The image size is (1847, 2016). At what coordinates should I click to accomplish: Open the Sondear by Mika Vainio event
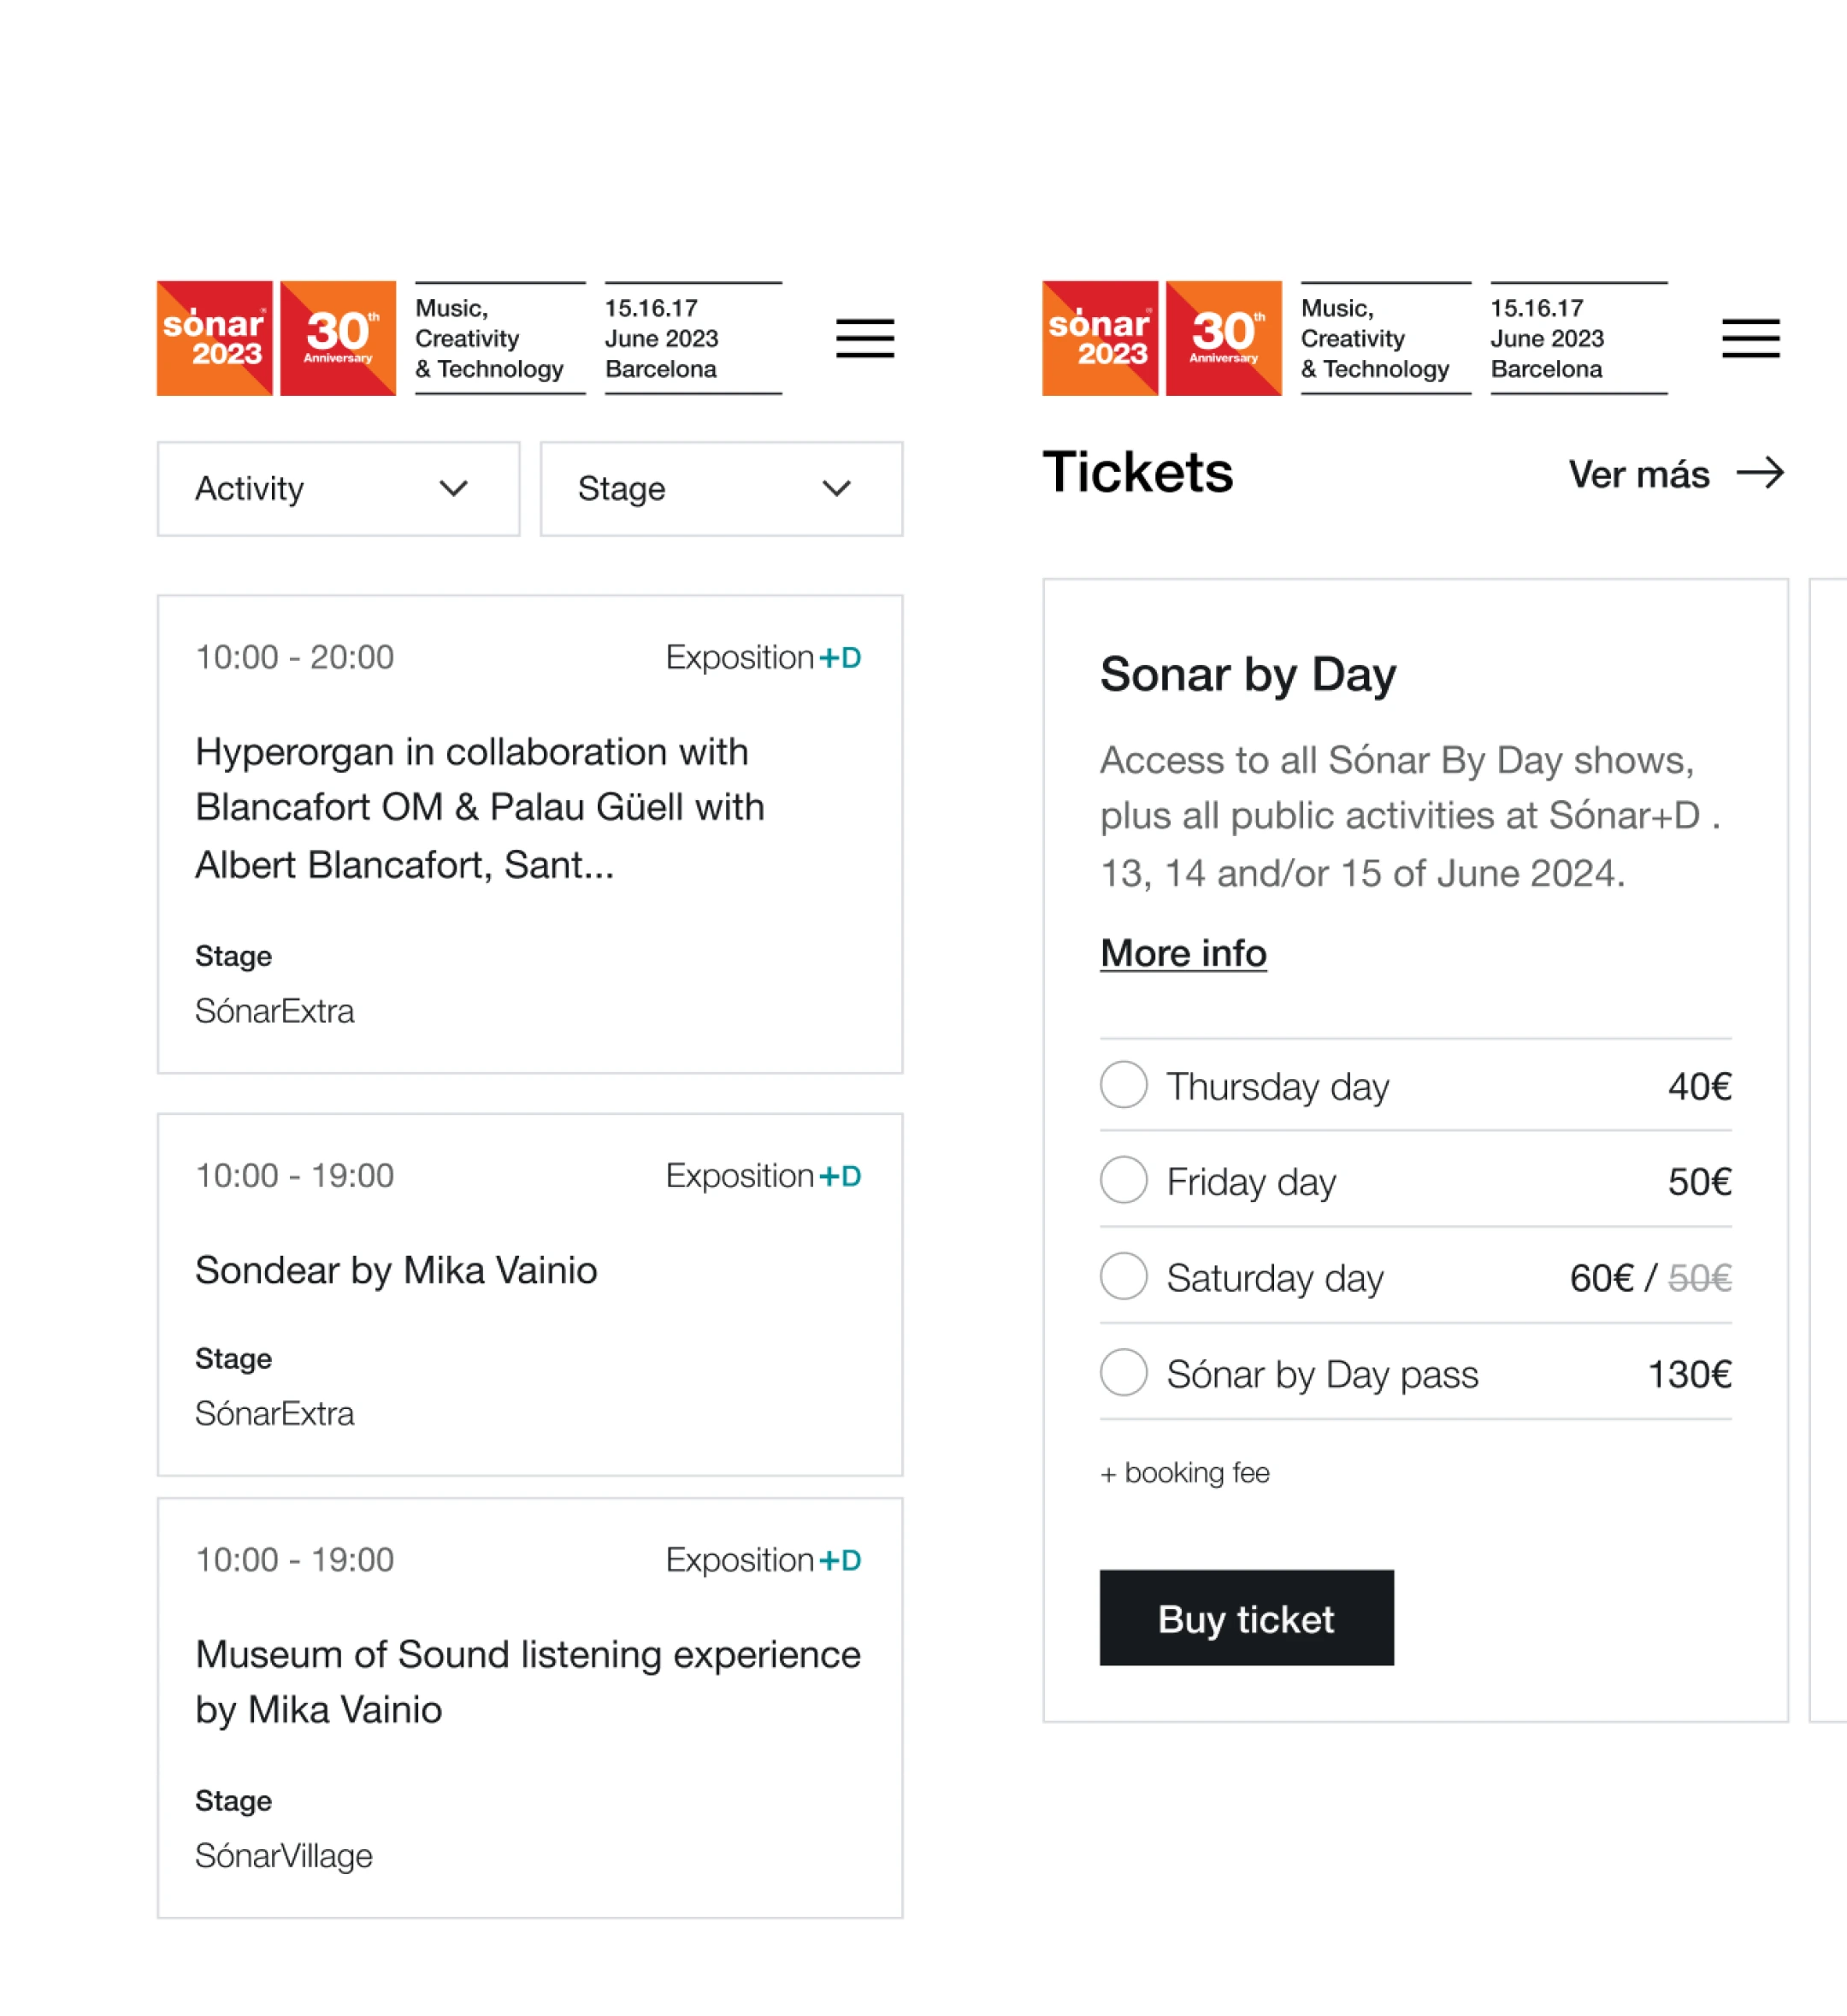[396, 1271]
